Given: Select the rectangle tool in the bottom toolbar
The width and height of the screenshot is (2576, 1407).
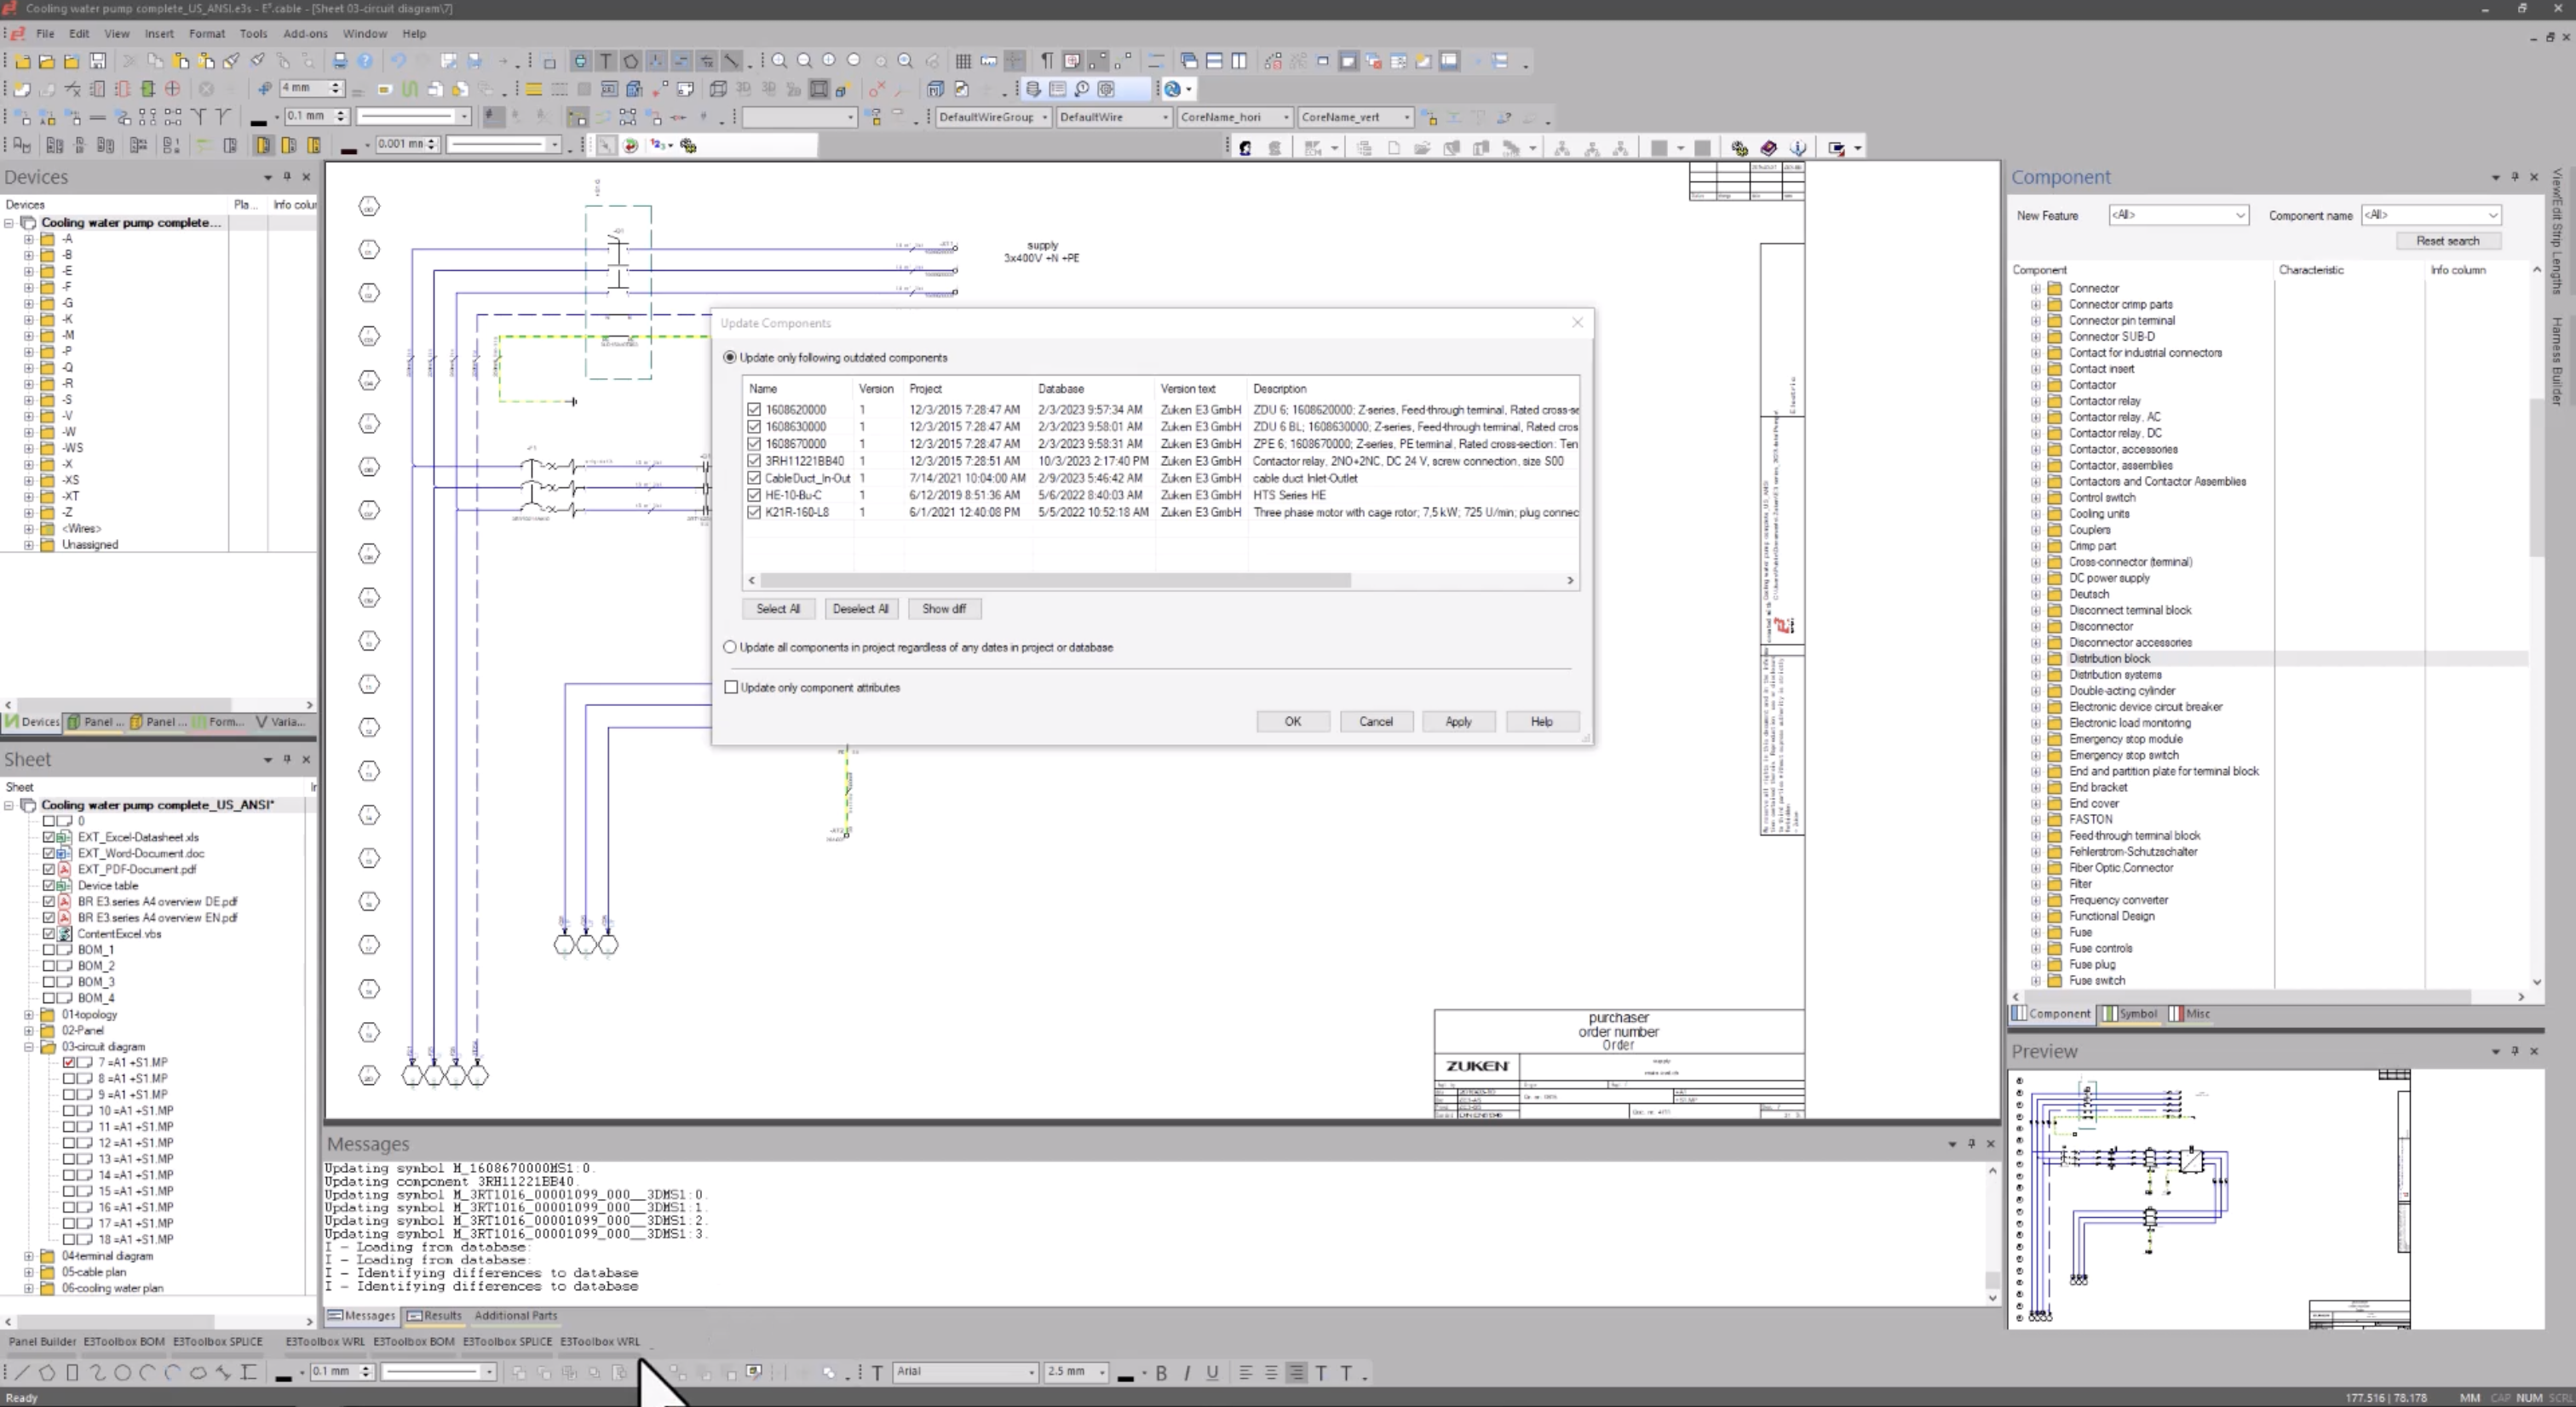Looking at the screenshot, I should (72, 1372).
